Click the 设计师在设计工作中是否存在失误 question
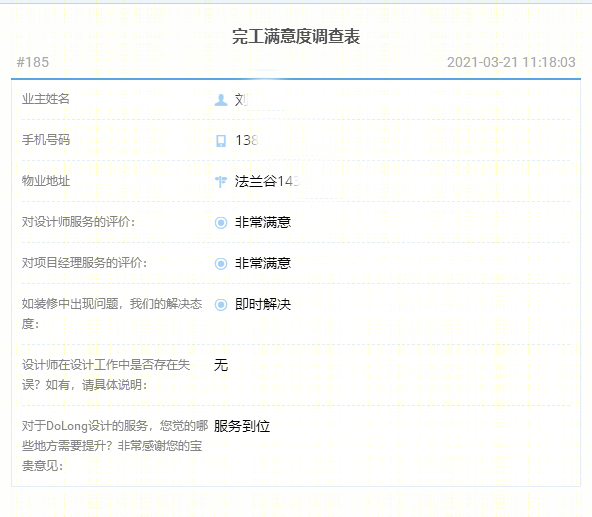The width and height of the screenshot is (592, 517). tap(106, 375)
